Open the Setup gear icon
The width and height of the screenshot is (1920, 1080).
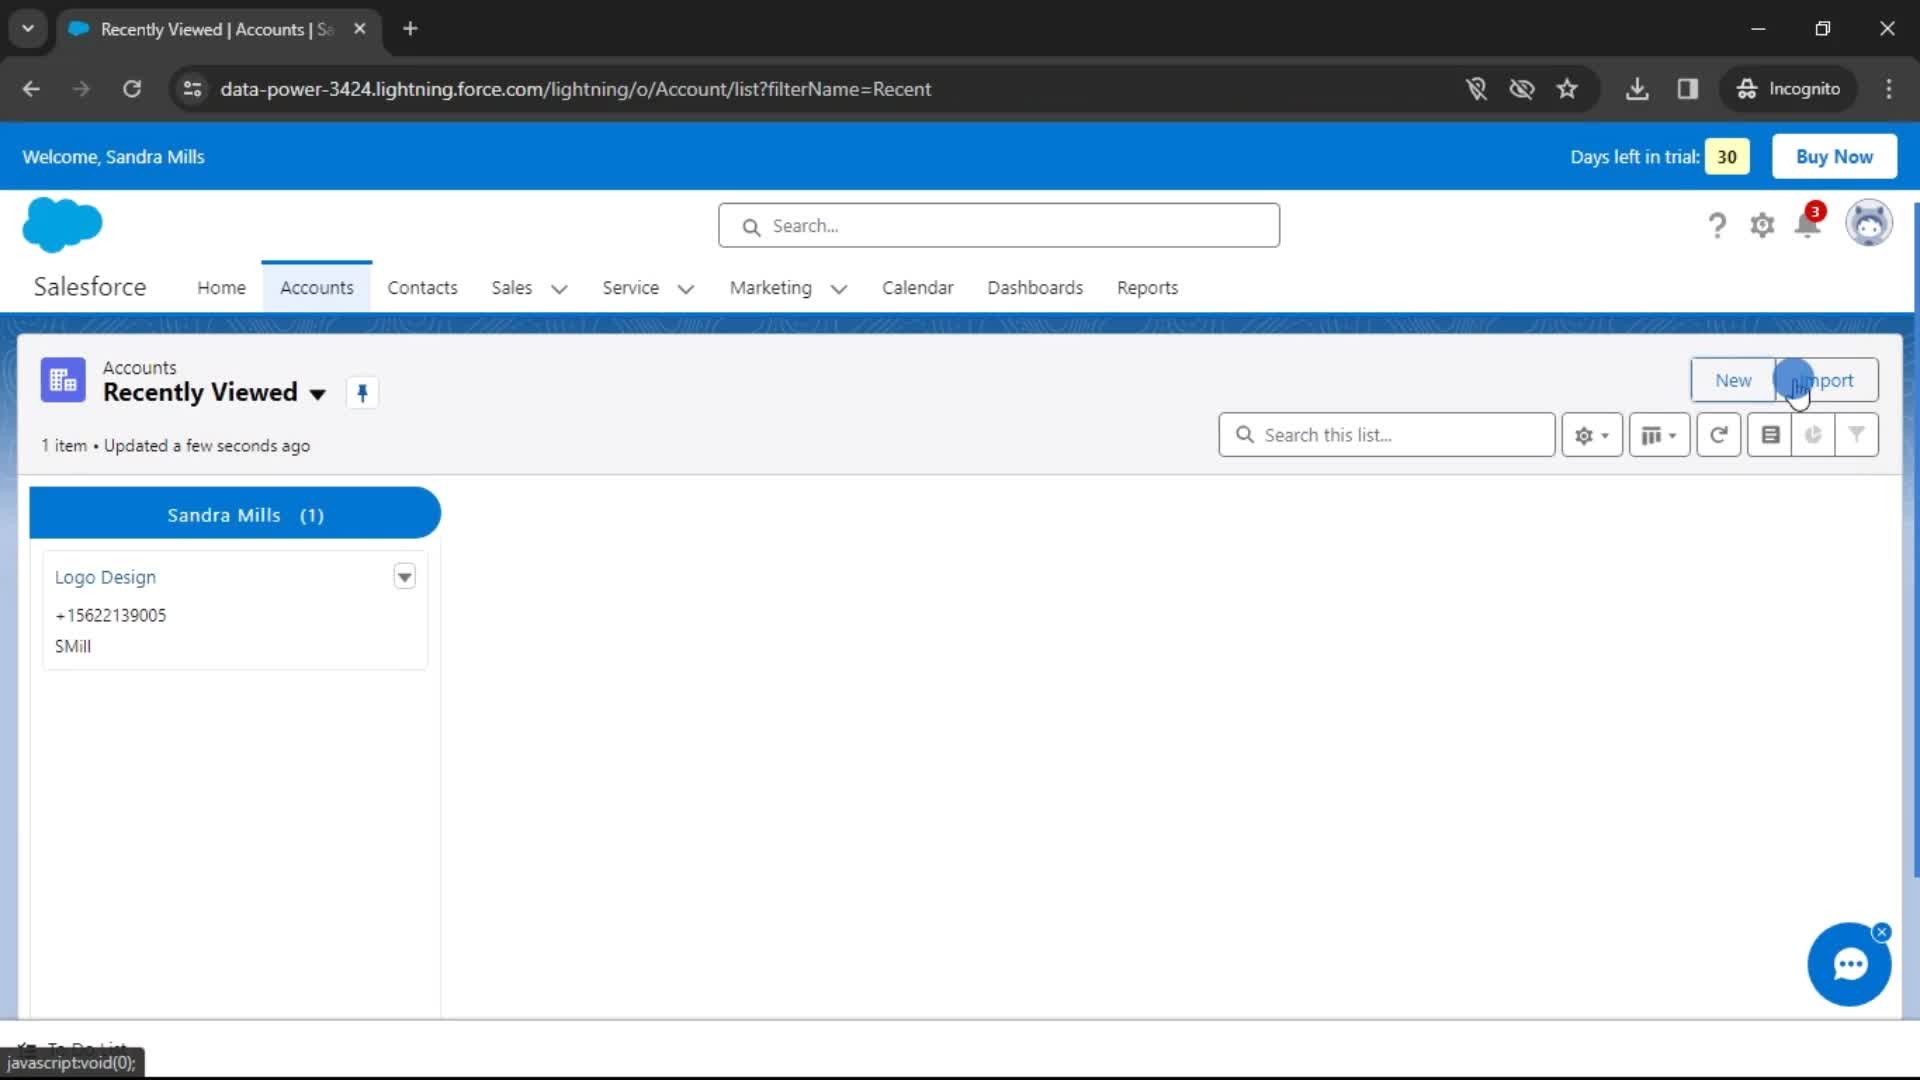click(x=1762, y=225)
